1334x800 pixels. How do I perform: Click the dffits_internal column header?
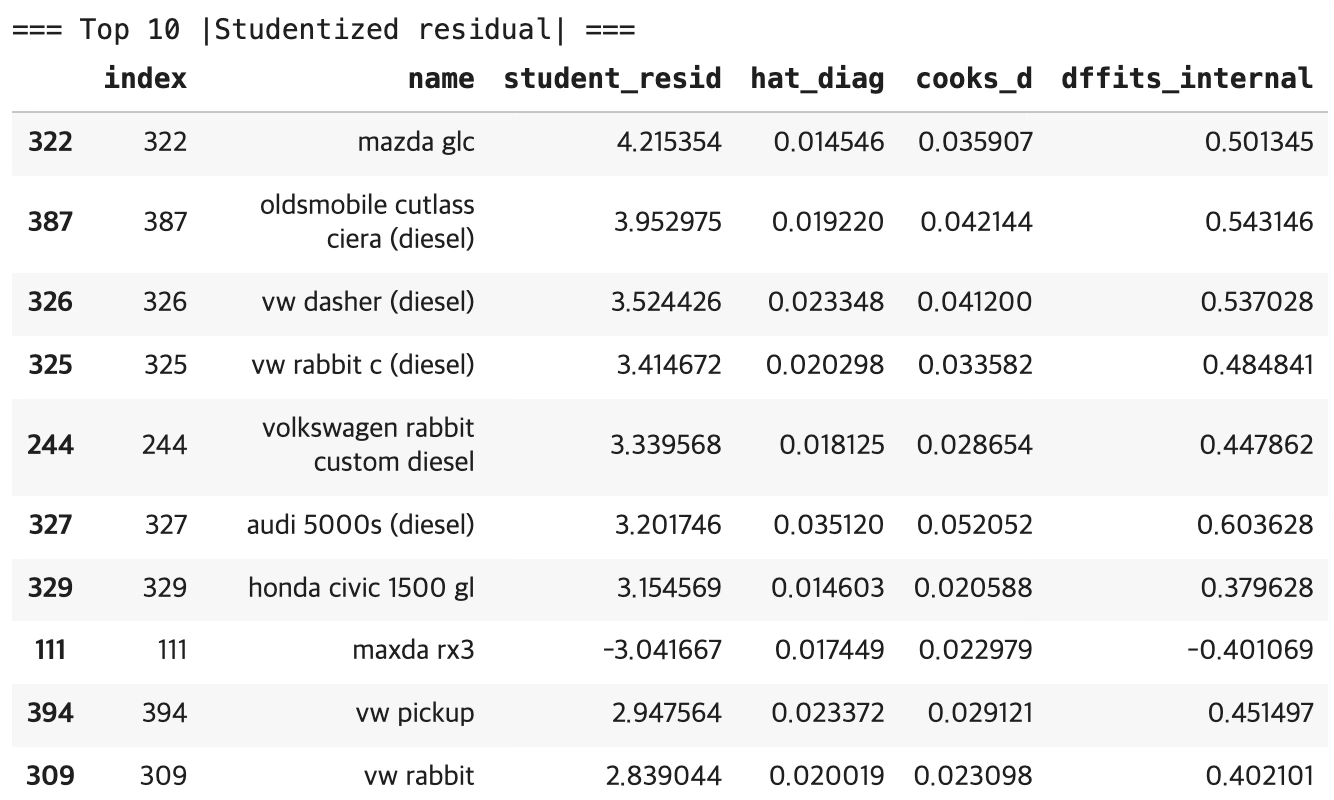1187,79
